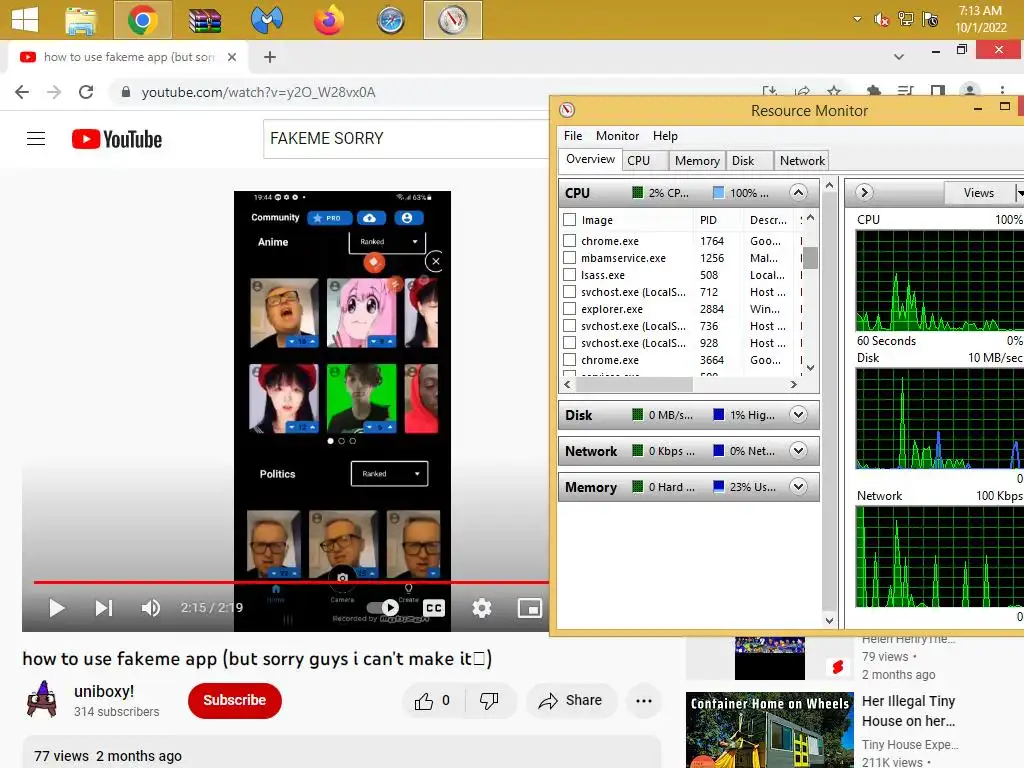
Task: Open Resource Monitor File menu
Action: [x=573, y=136]
